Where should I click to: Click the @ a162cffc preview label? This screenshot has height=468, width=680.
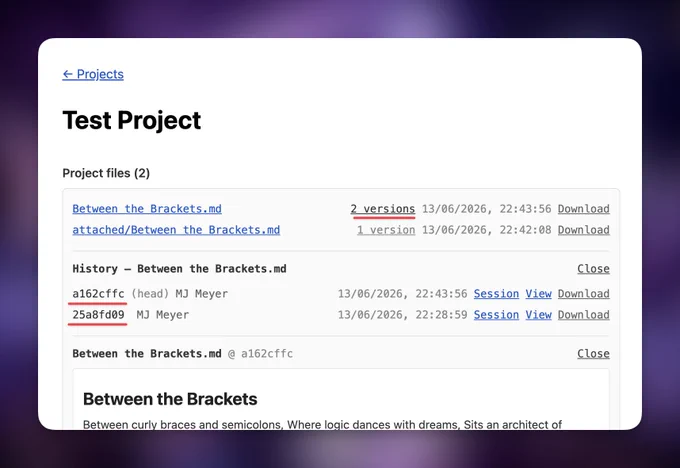(x=261, y=353)
